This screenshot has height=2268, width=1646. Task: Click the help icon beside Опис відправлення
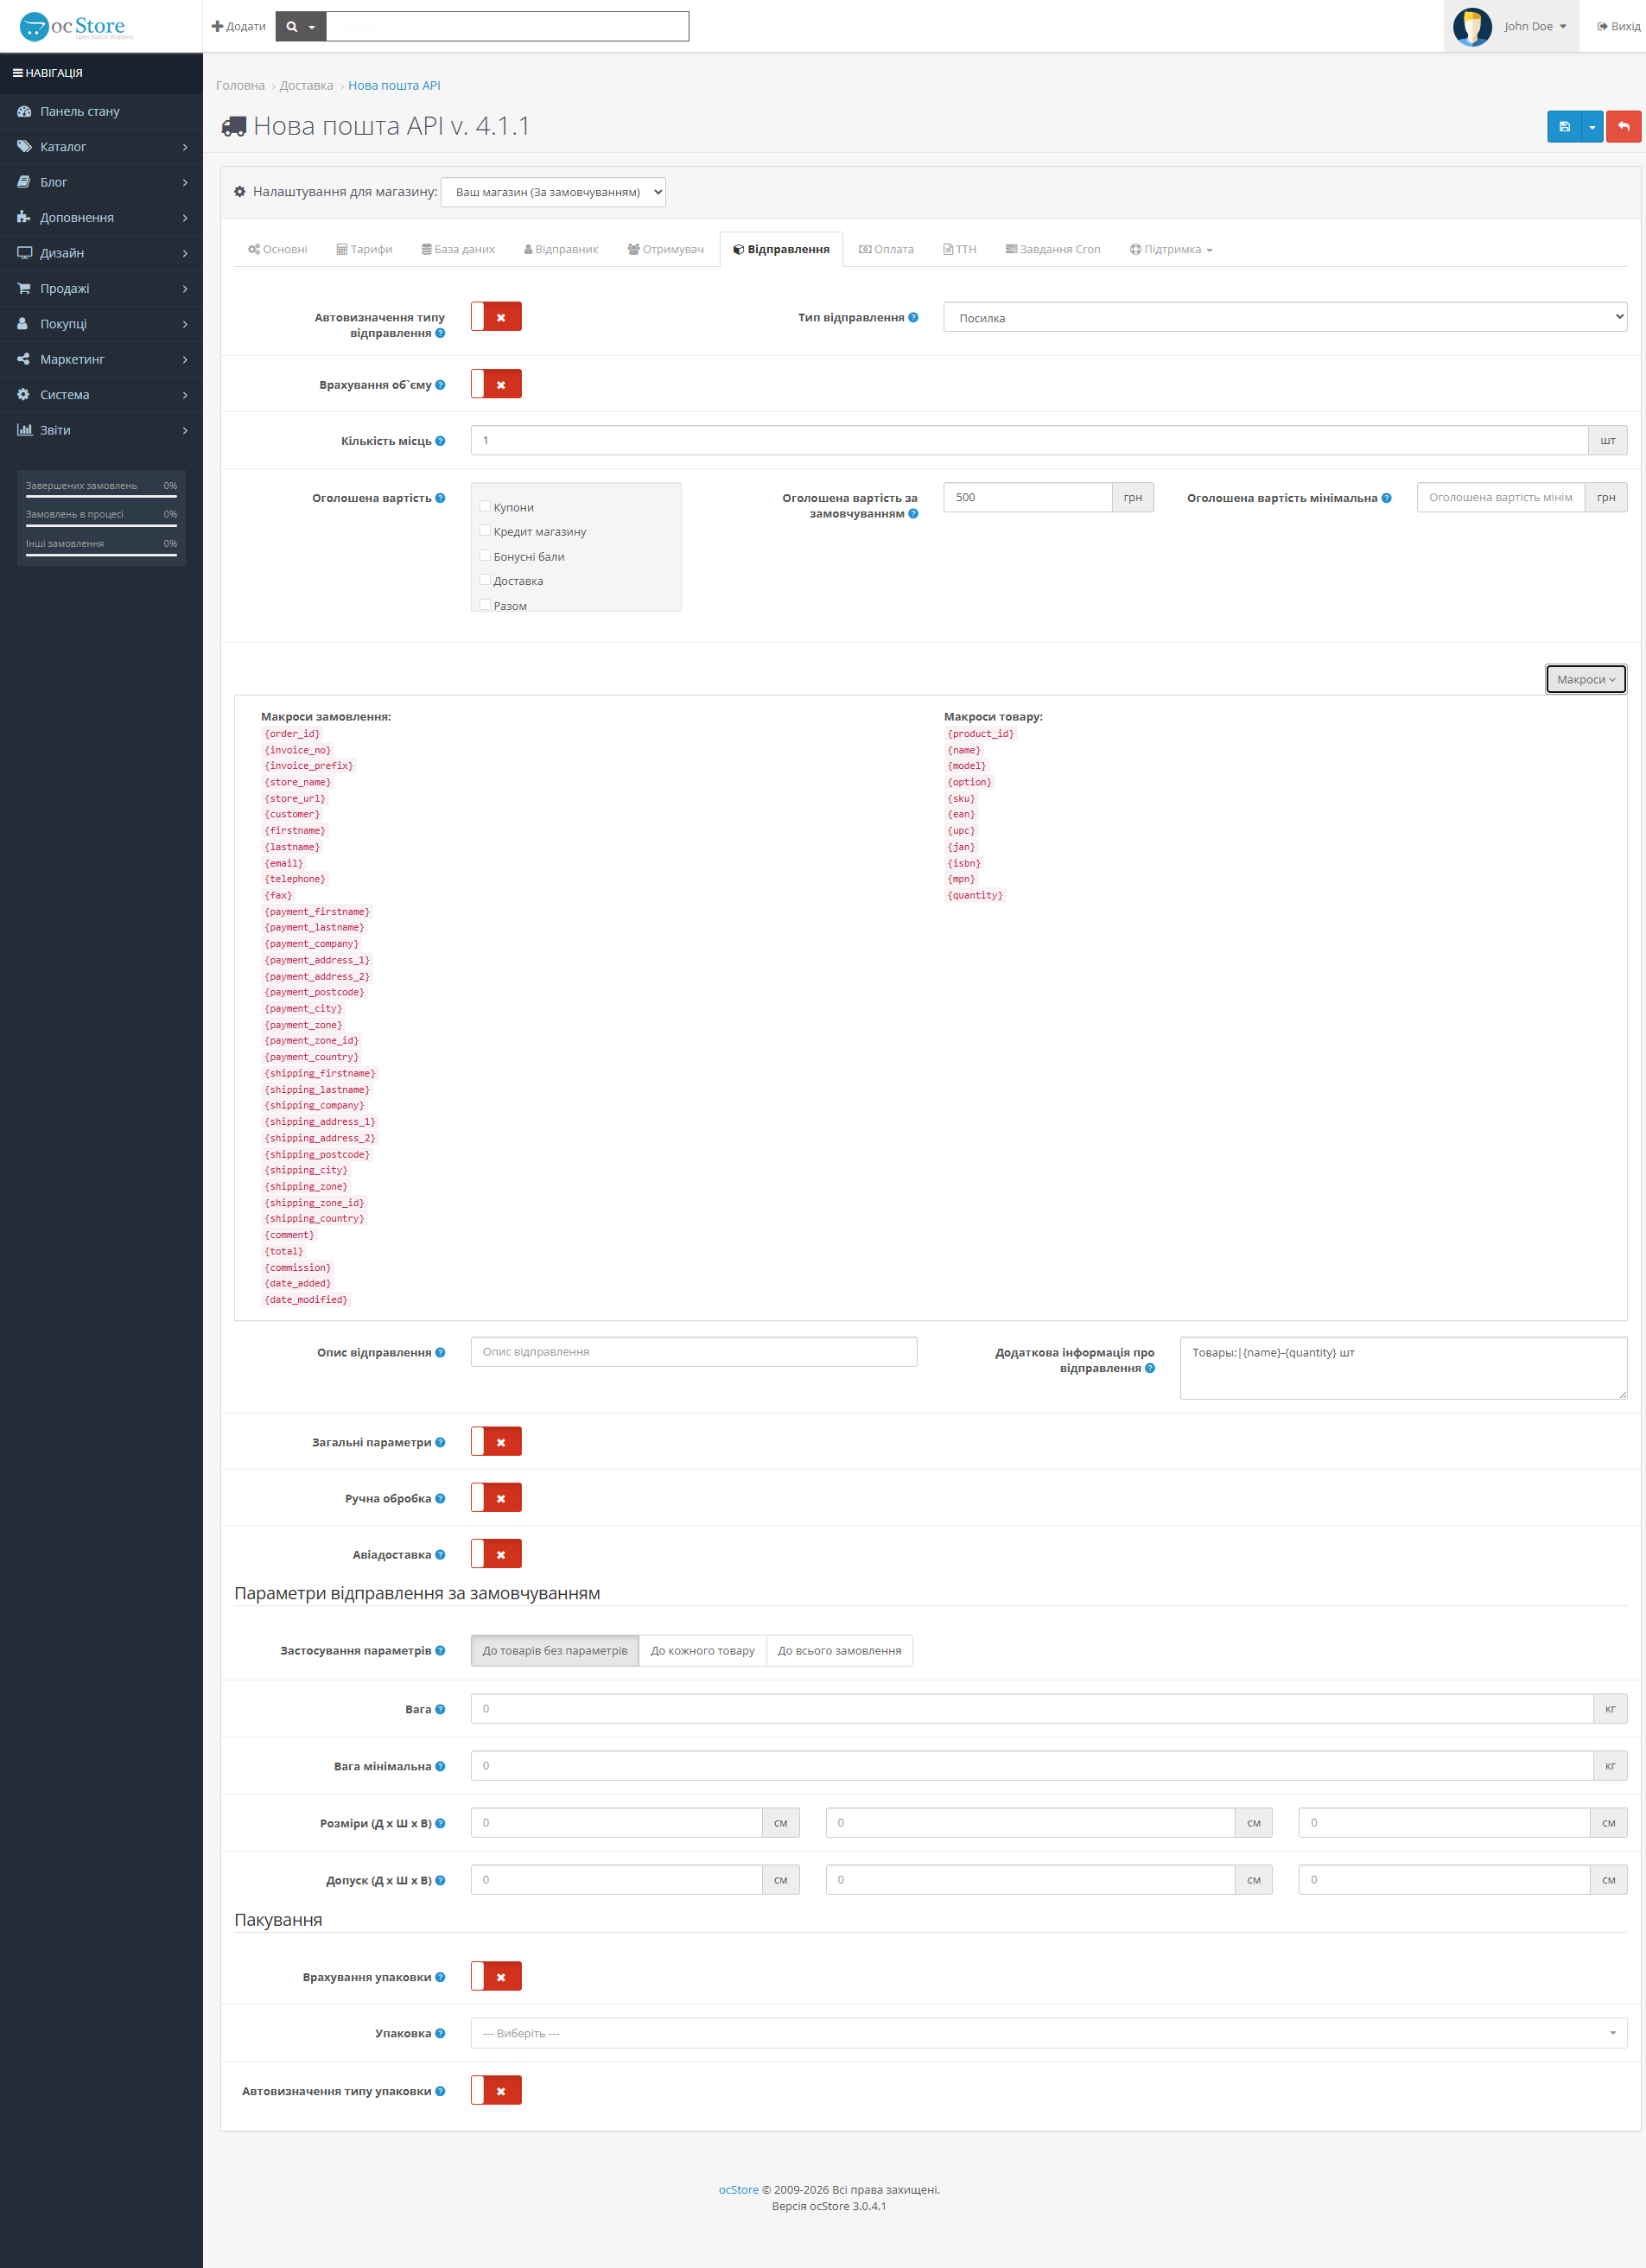pyautogui.click(x=440, y=1353)
